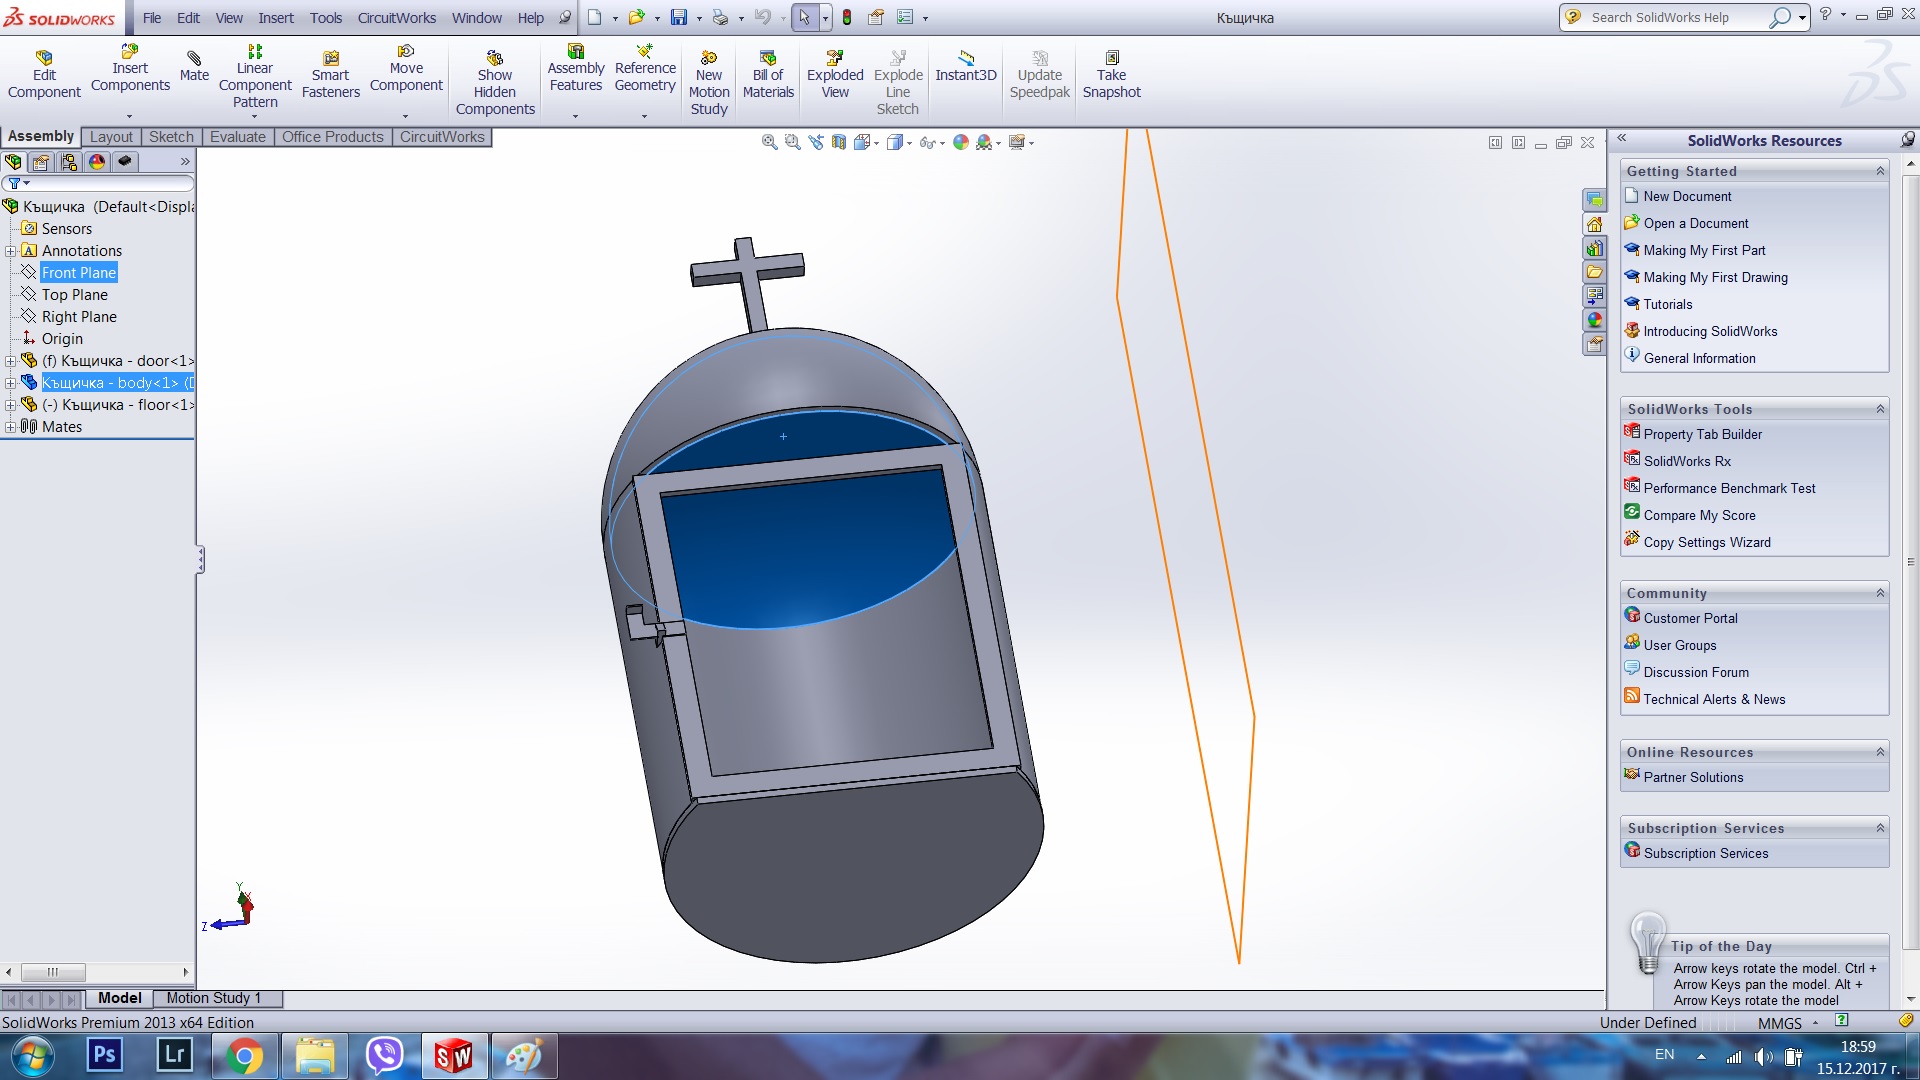Expand the Annotations folder node
Screen dimensions: 1920x1080
(x=10, y=251)
